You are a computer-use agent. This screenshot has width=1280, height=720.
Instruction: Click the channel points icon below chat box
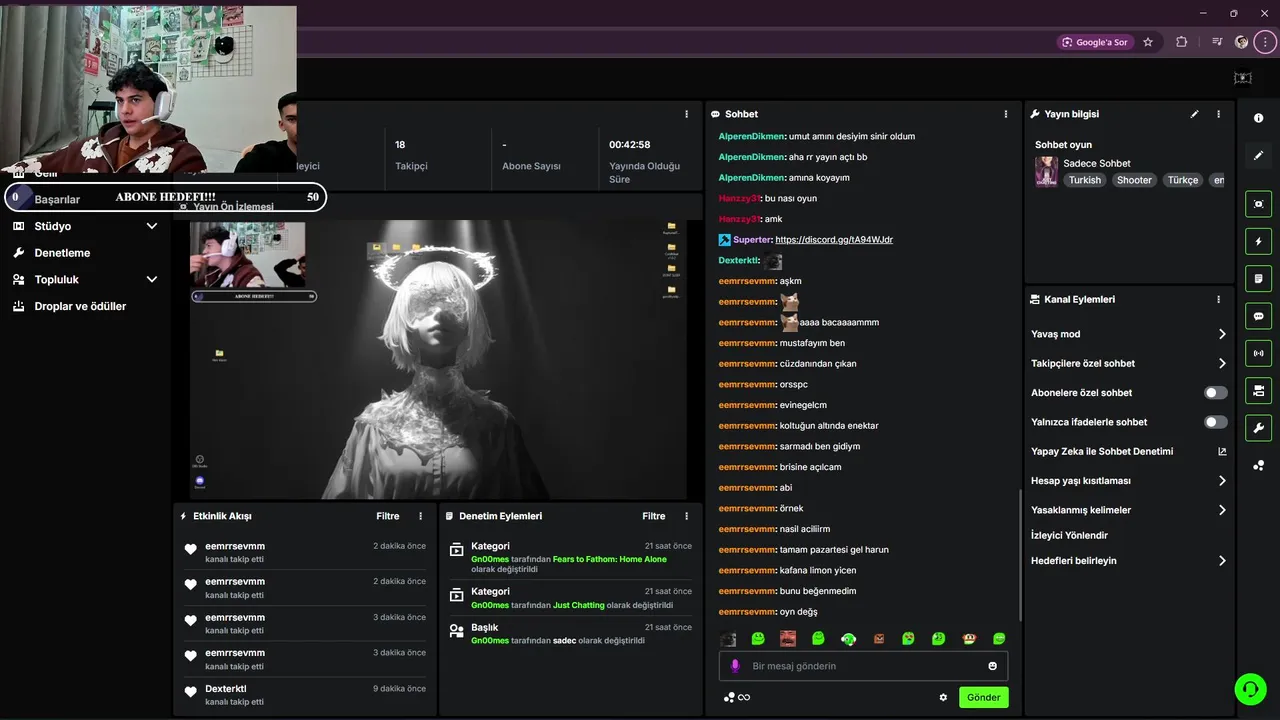pos(729,697)
